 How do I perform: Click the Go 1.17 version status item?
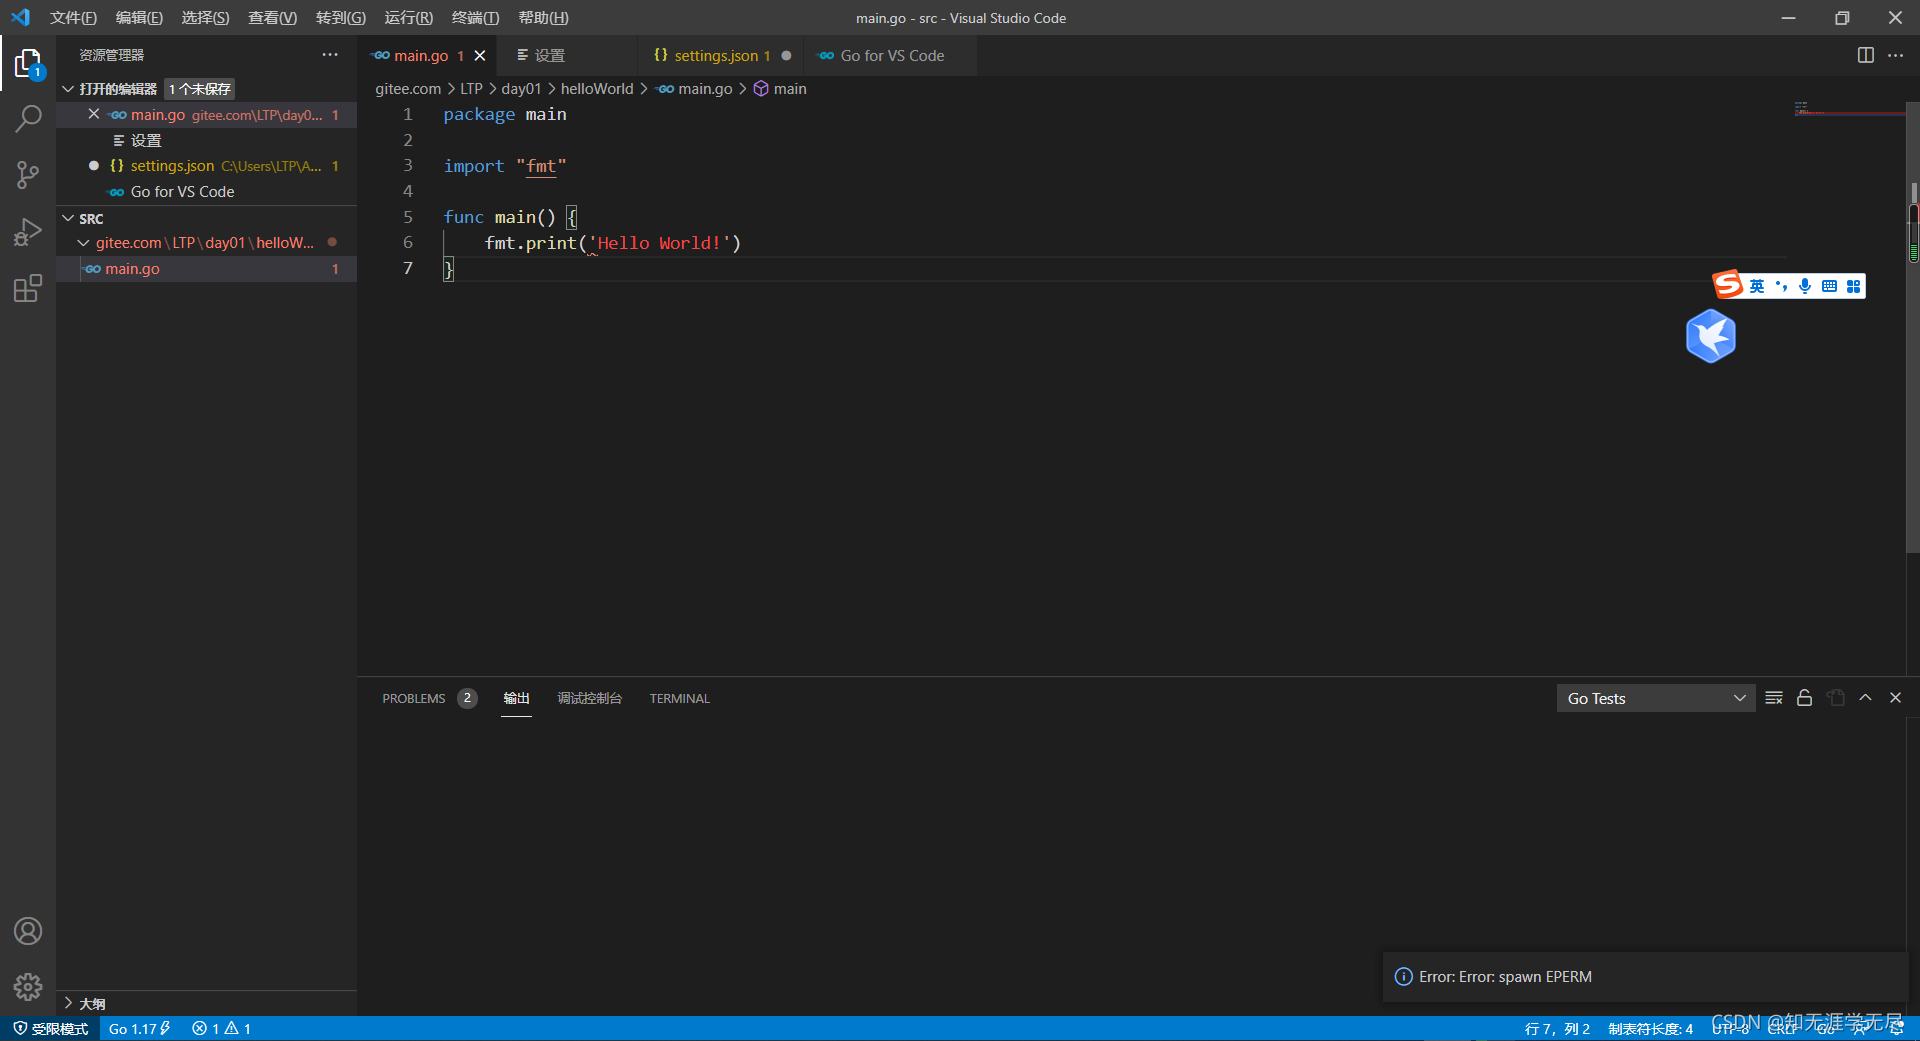point(139,1028)
